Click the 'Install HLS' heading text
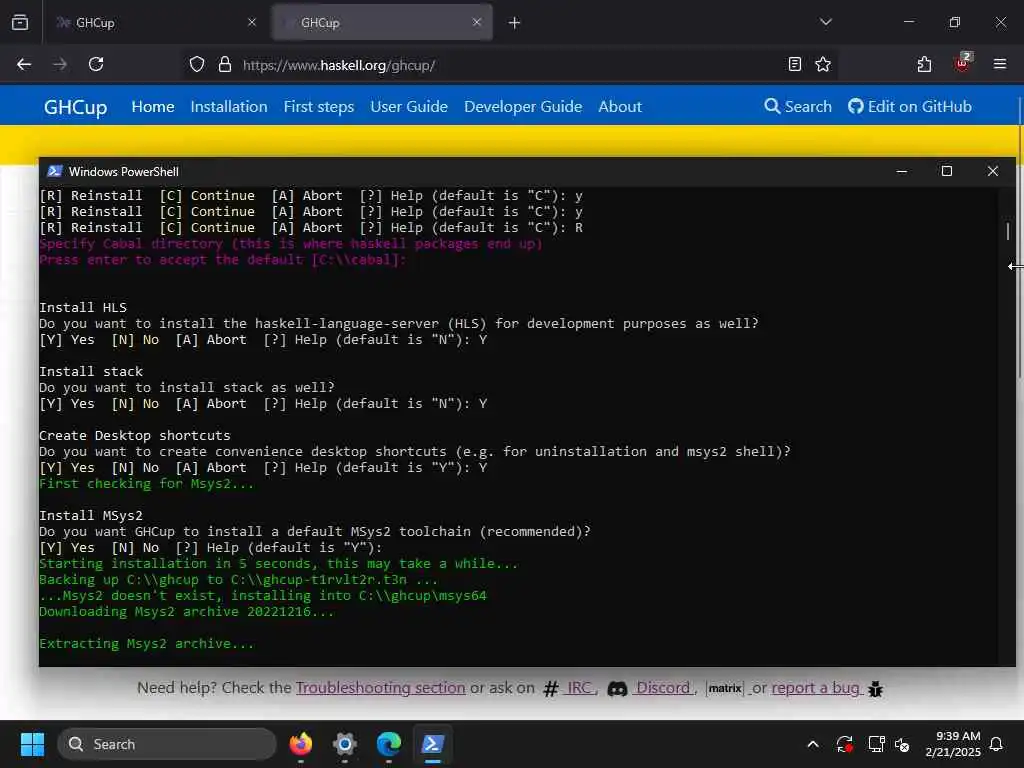The height and width of the screenshot is (768, 1024). click(x=83, y=308)
